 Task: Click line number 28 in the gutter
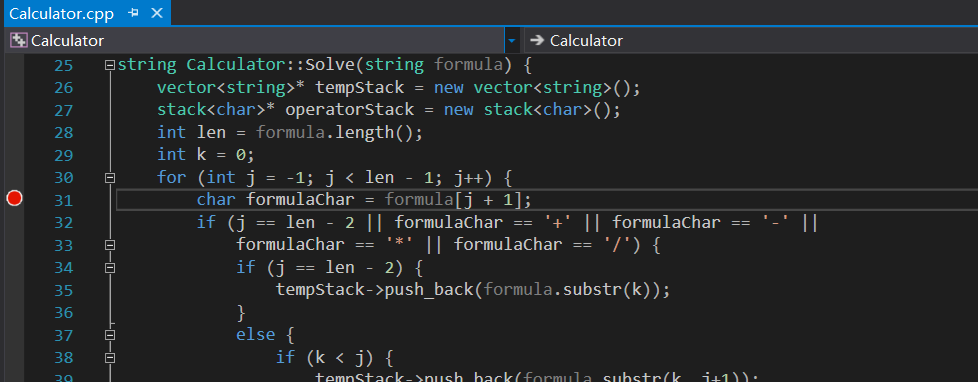point(63,132)
